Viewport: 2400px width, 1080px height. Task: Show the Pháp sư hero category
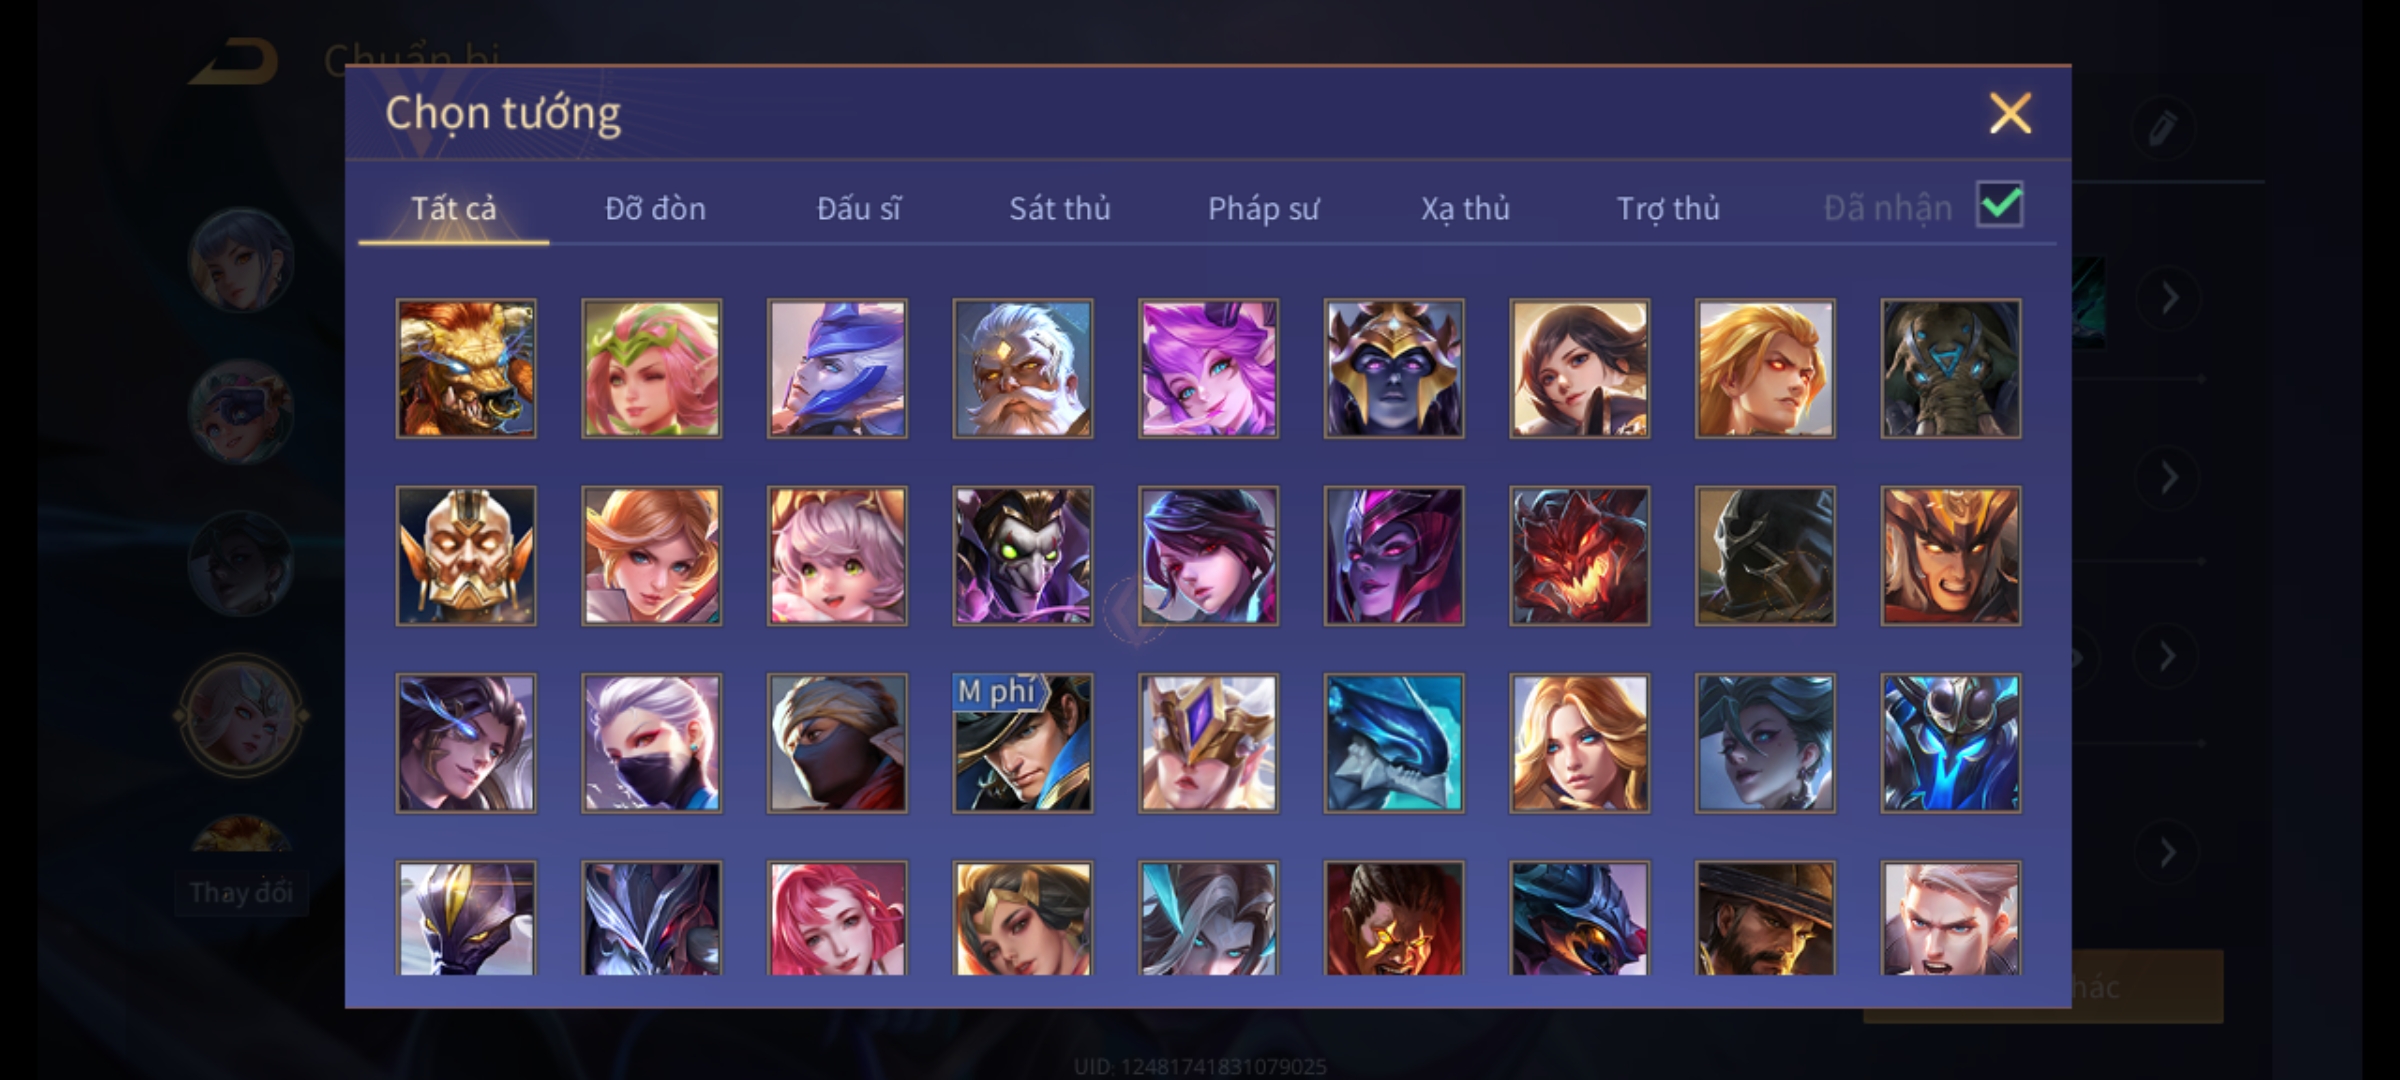[x=1264, y=208]
